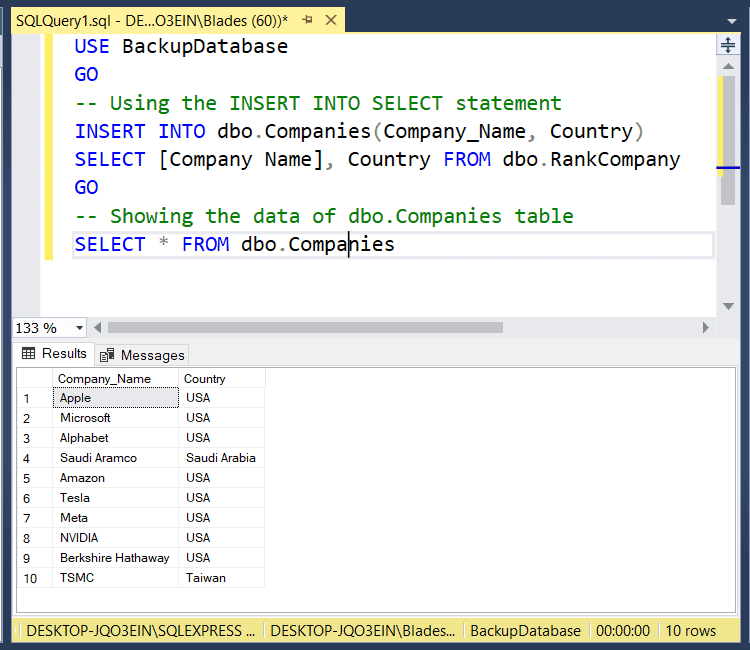
Task: Click the editor vertical scroll down arrow
Action: 728,306
